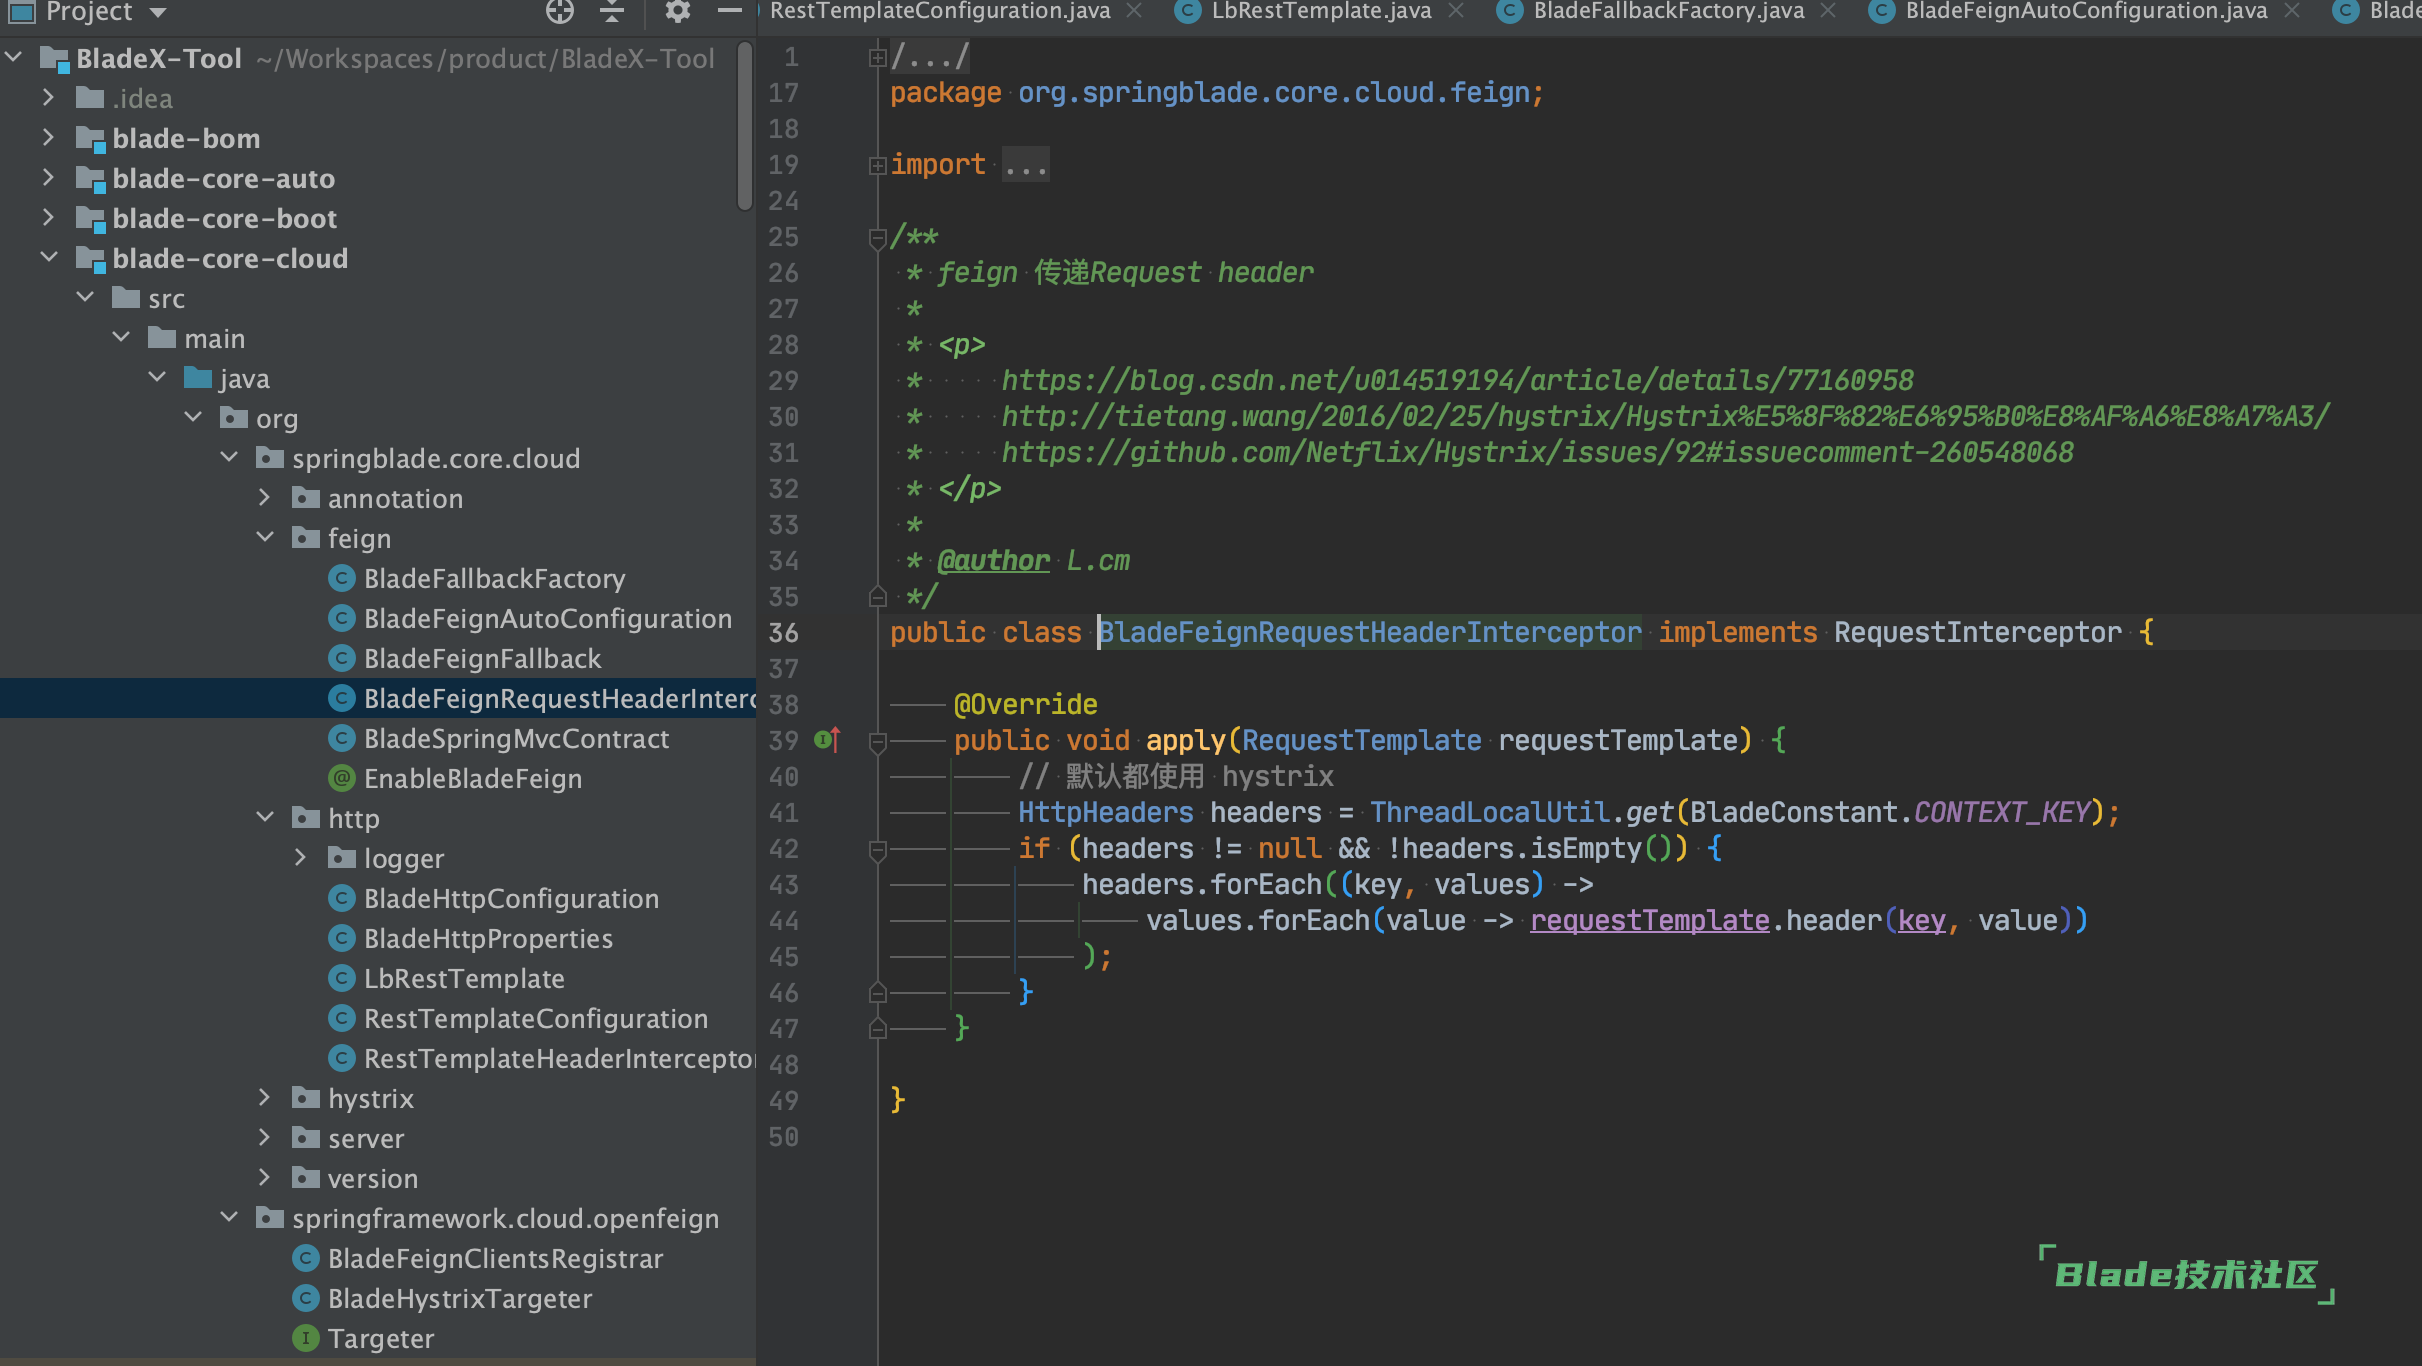The image size is (2422, 1366).
Task: Click the springframework.cloud.openfeign package folder icon
Action: pos(269,1217)
